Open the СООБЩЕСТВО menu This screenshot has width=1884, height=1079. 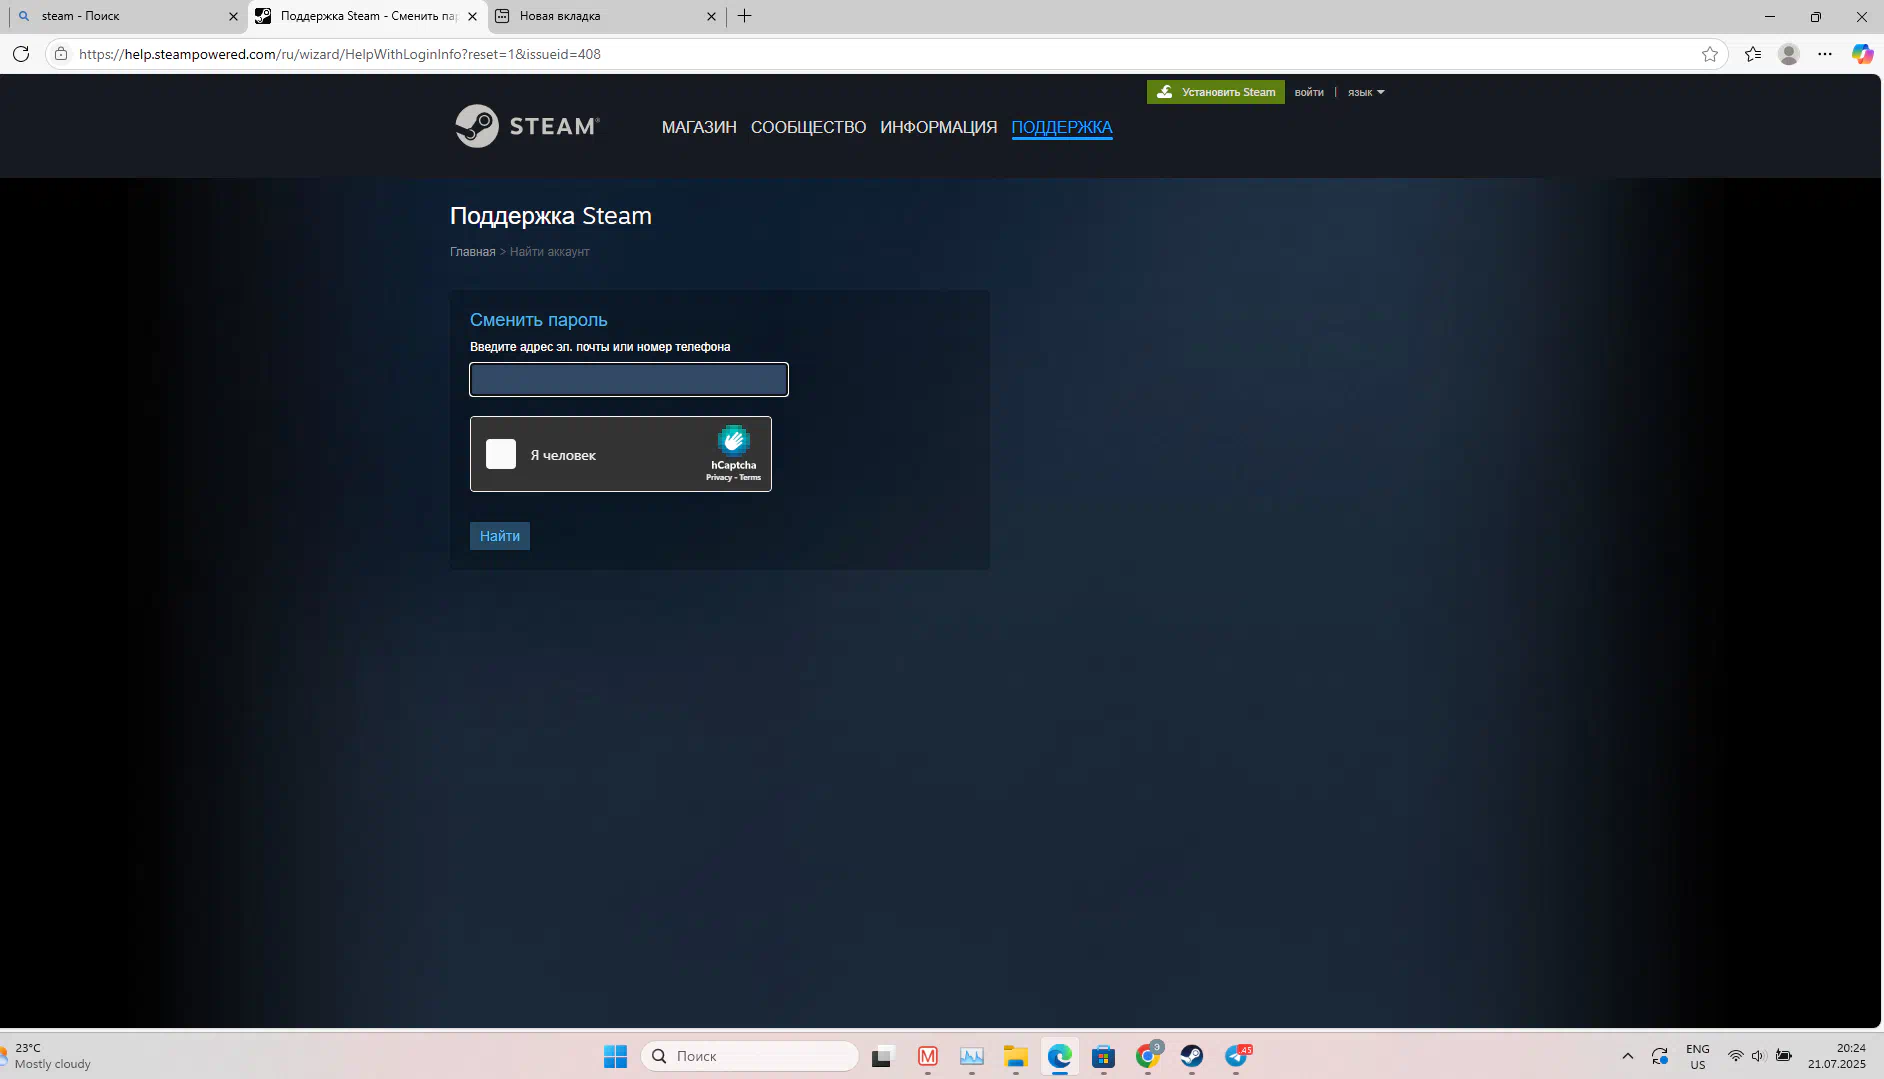pos(808,127)
